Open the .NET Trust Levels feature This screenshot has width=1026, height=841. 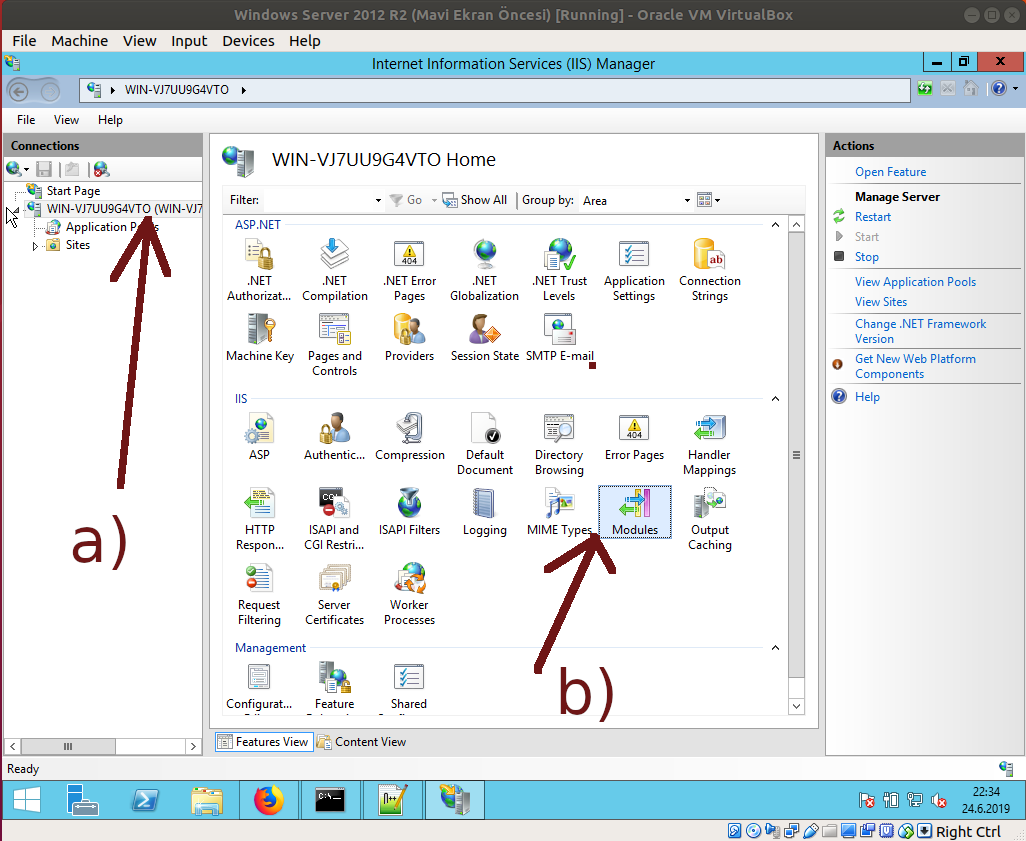559,270
